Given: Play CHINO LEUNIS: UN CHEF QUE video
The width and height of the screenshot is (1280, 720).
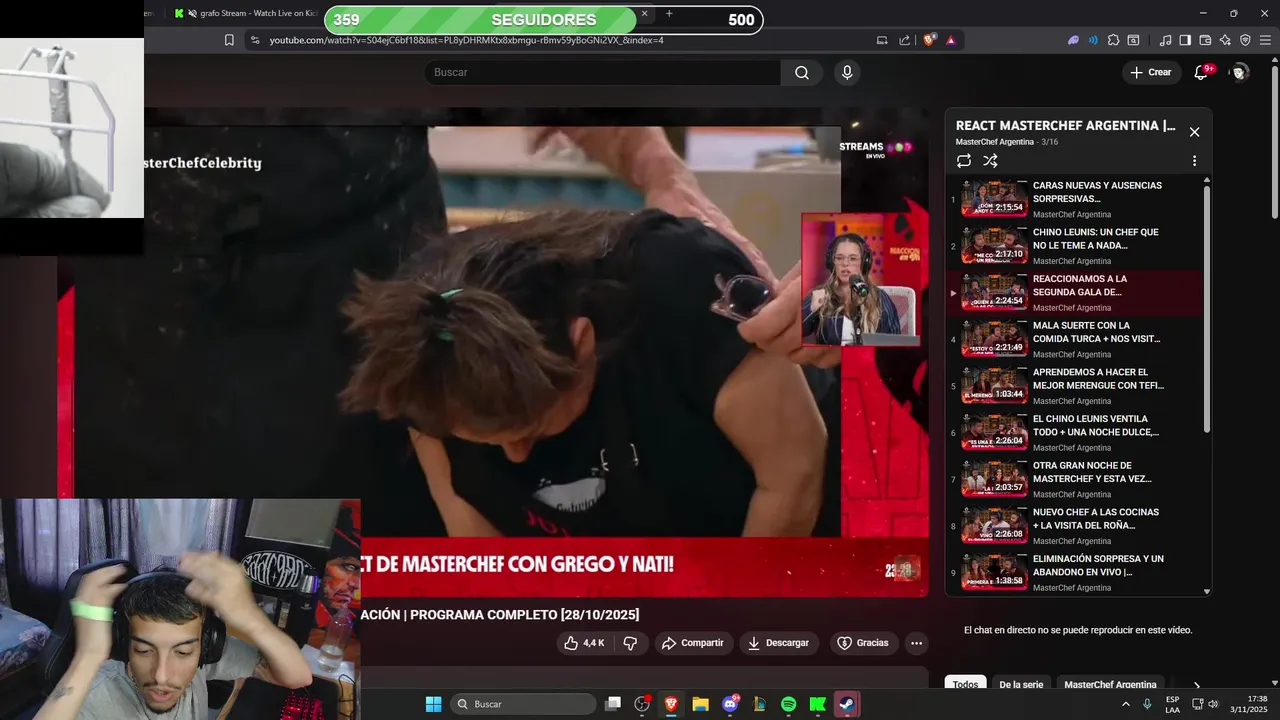Looking at the screenshot, I should pos(1074,246).
